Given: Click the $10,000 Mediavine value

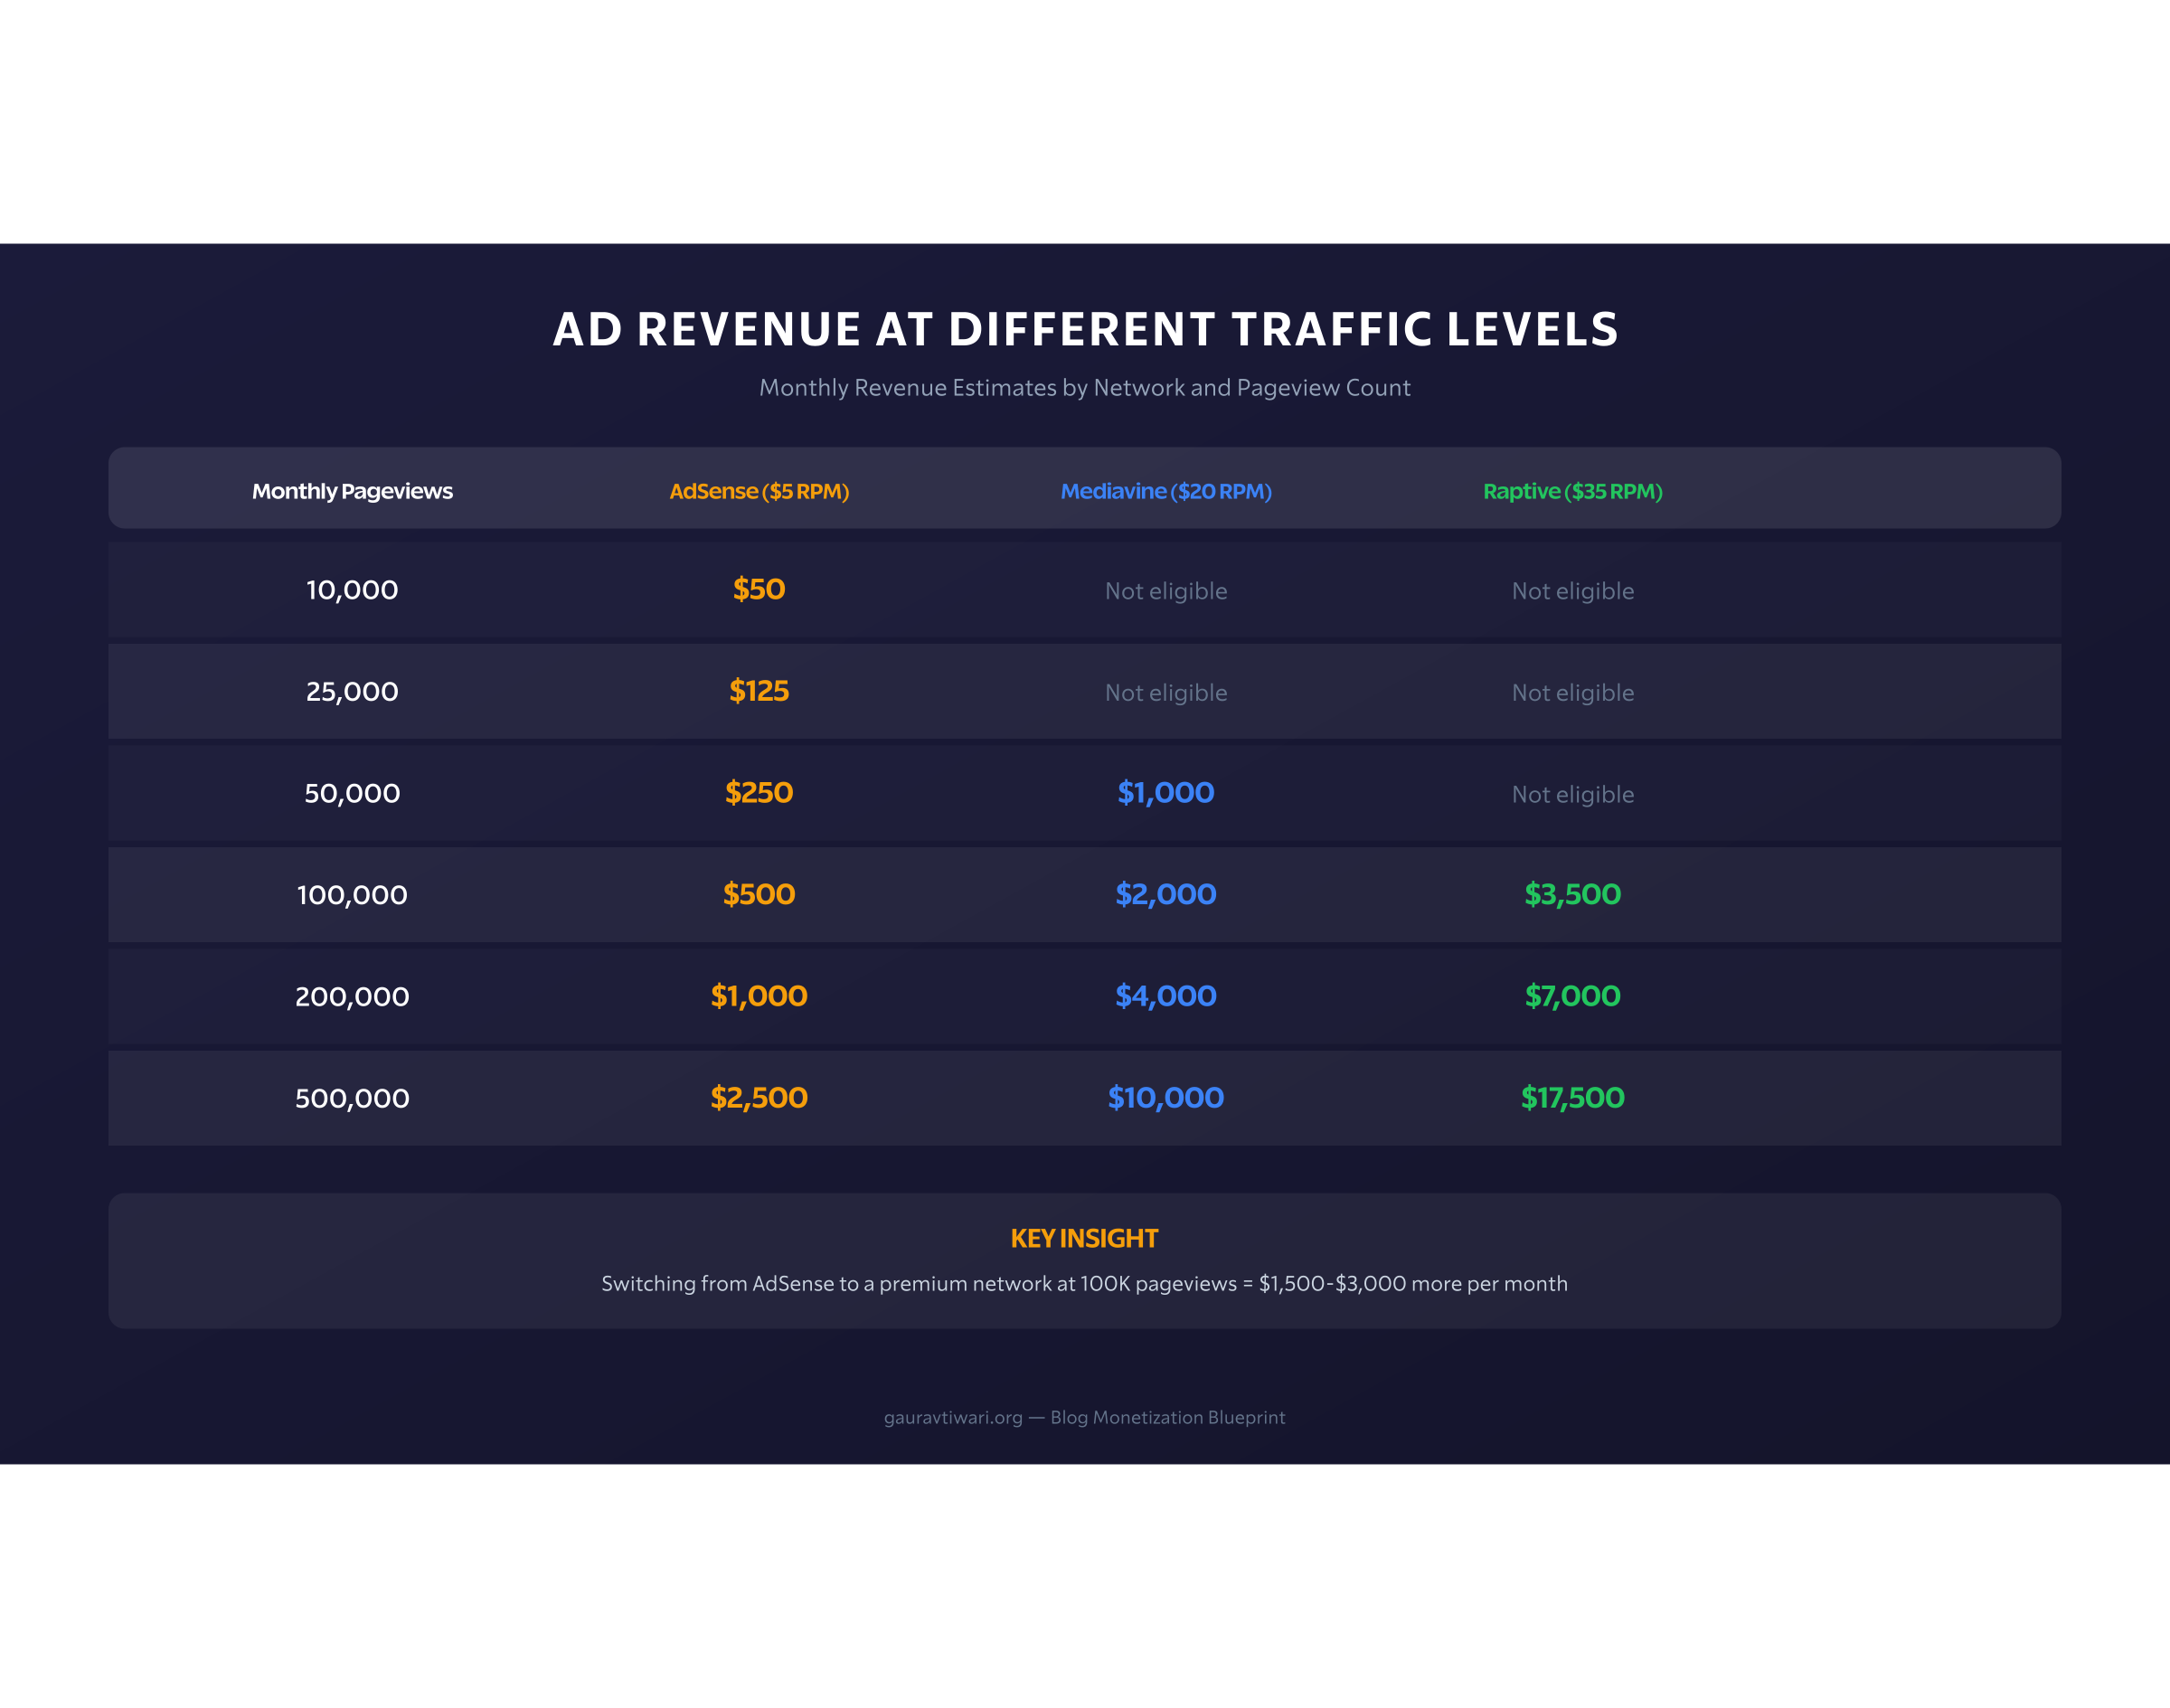Looking at the screenshot, I should [1166, 1098].
